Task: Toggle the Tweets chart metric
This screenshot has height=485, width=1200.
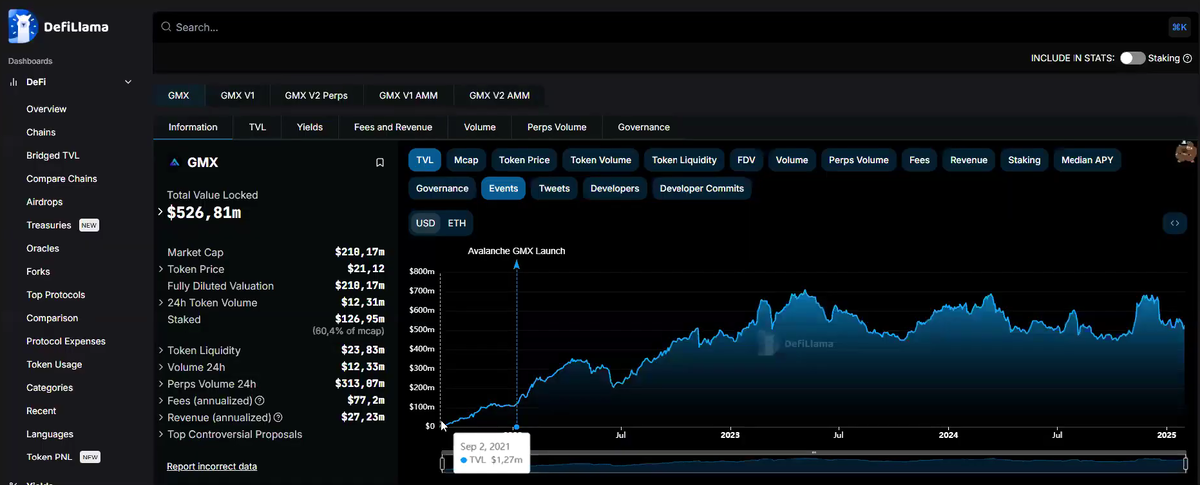Action: click(x=555, y=188)
